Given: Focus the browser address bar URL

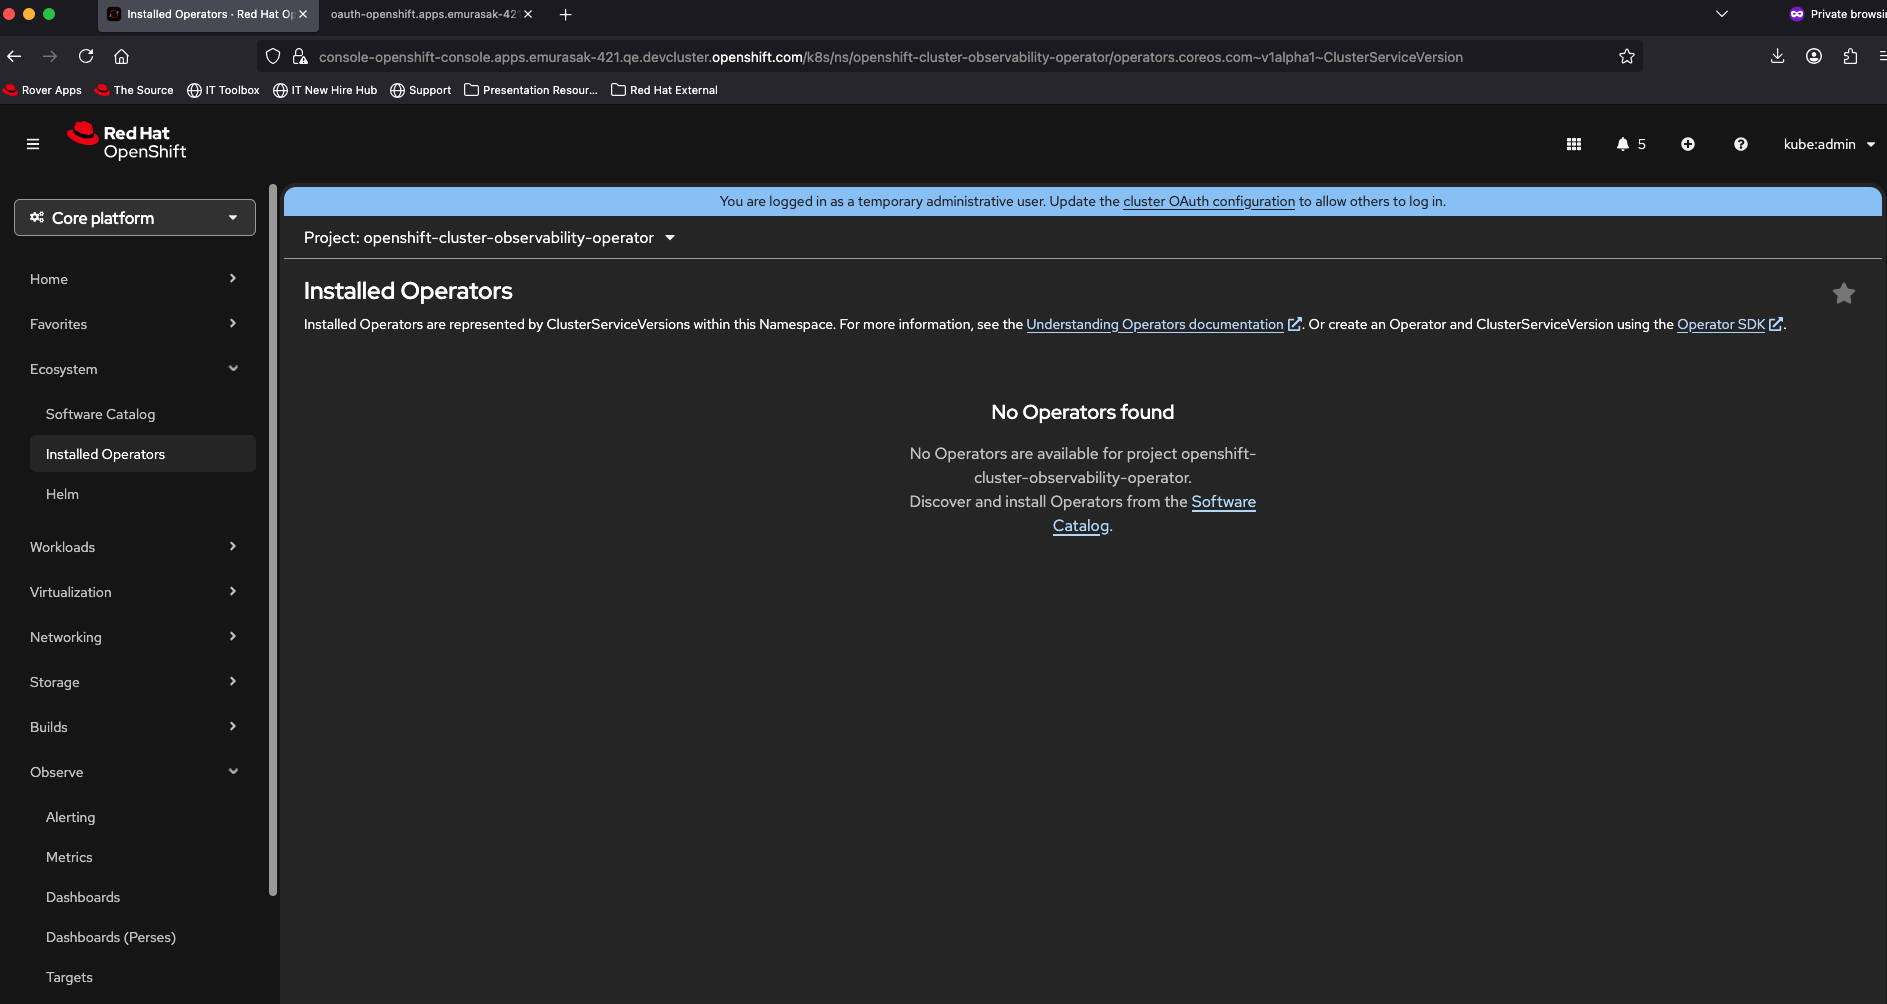Looking at the screenshot, I should pos(890,57).
